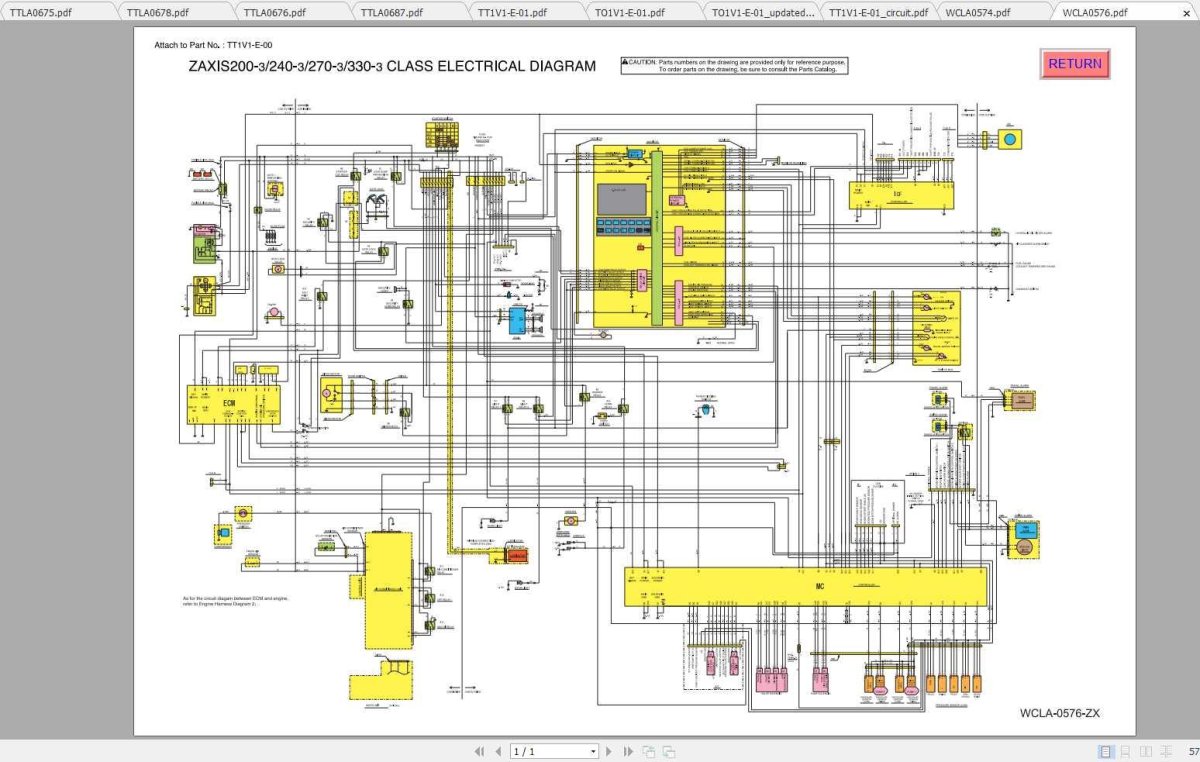Enable single page view mode

(1106, 751)
